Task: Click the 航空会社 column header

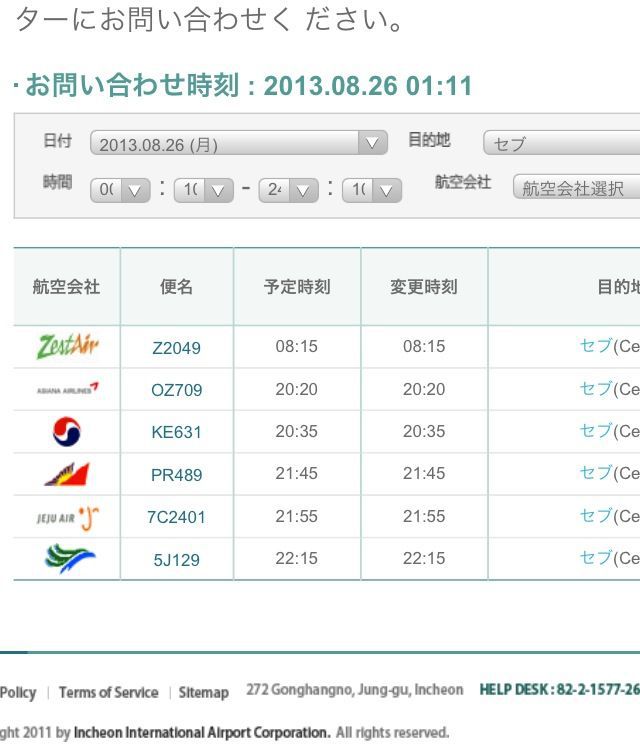Action: (67, 286)
